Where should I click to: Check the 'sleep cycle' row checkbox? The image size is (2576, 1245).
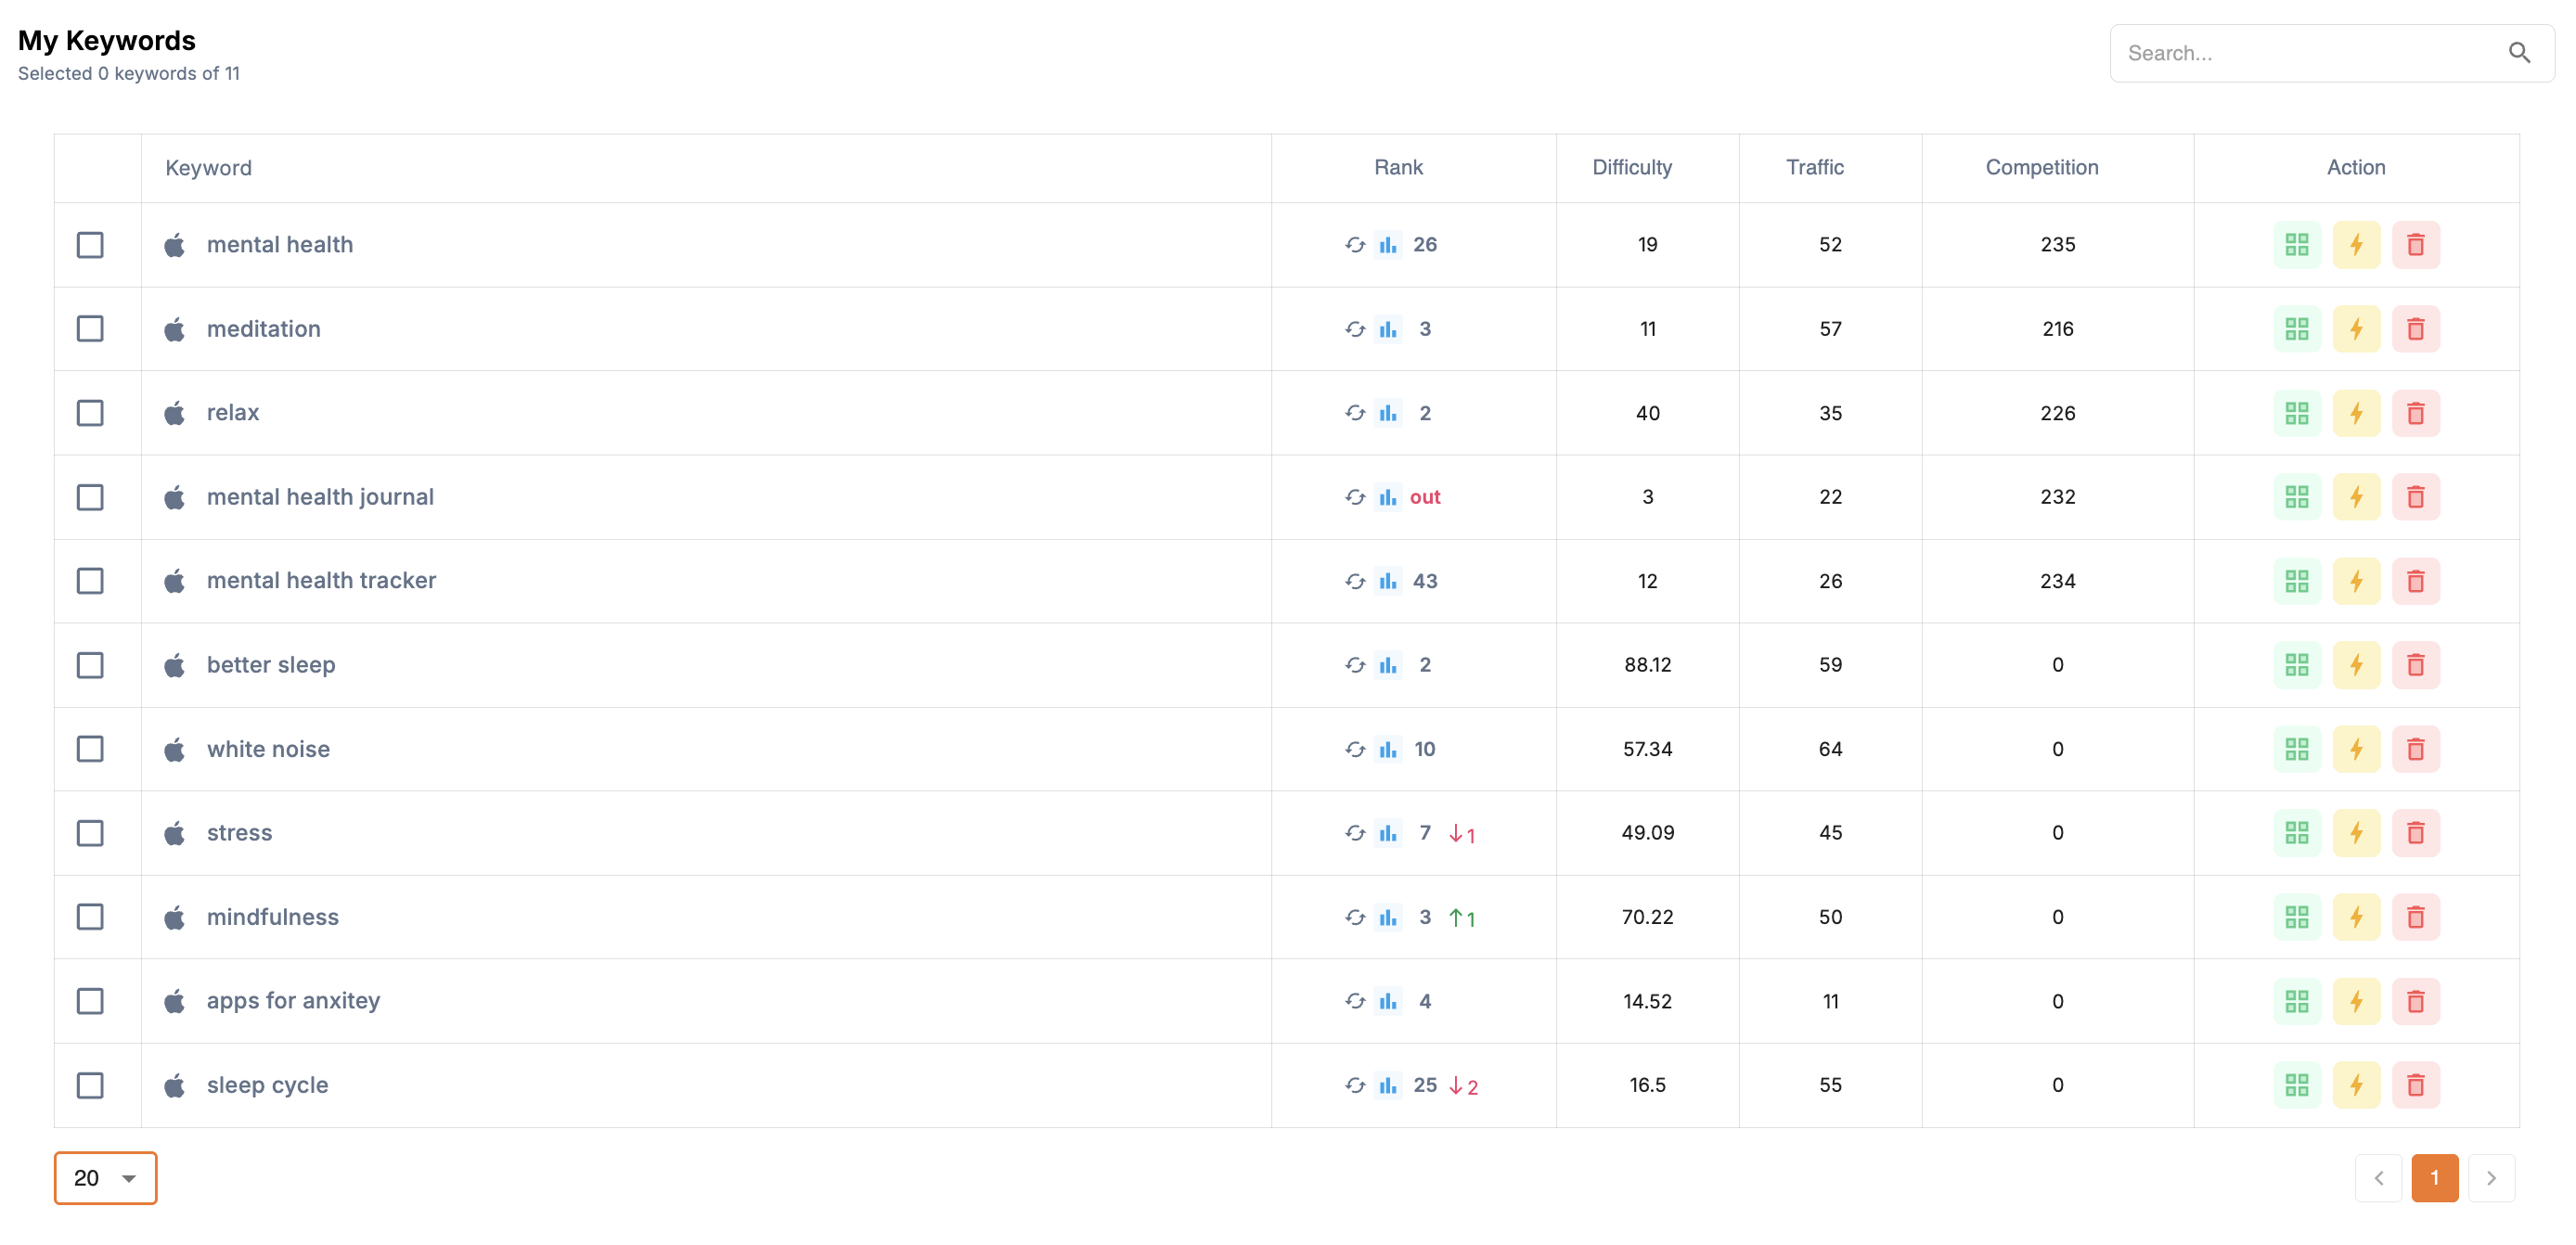(90, 1085)
